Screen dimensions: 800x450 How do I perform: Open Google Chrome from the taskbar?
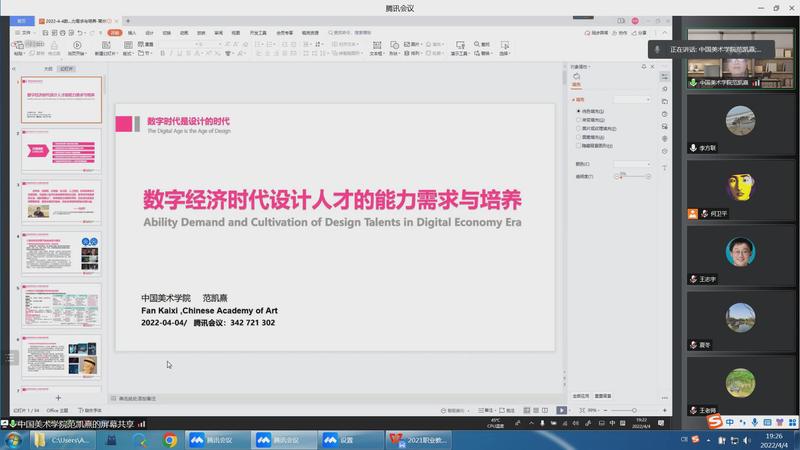click(170, 439)
